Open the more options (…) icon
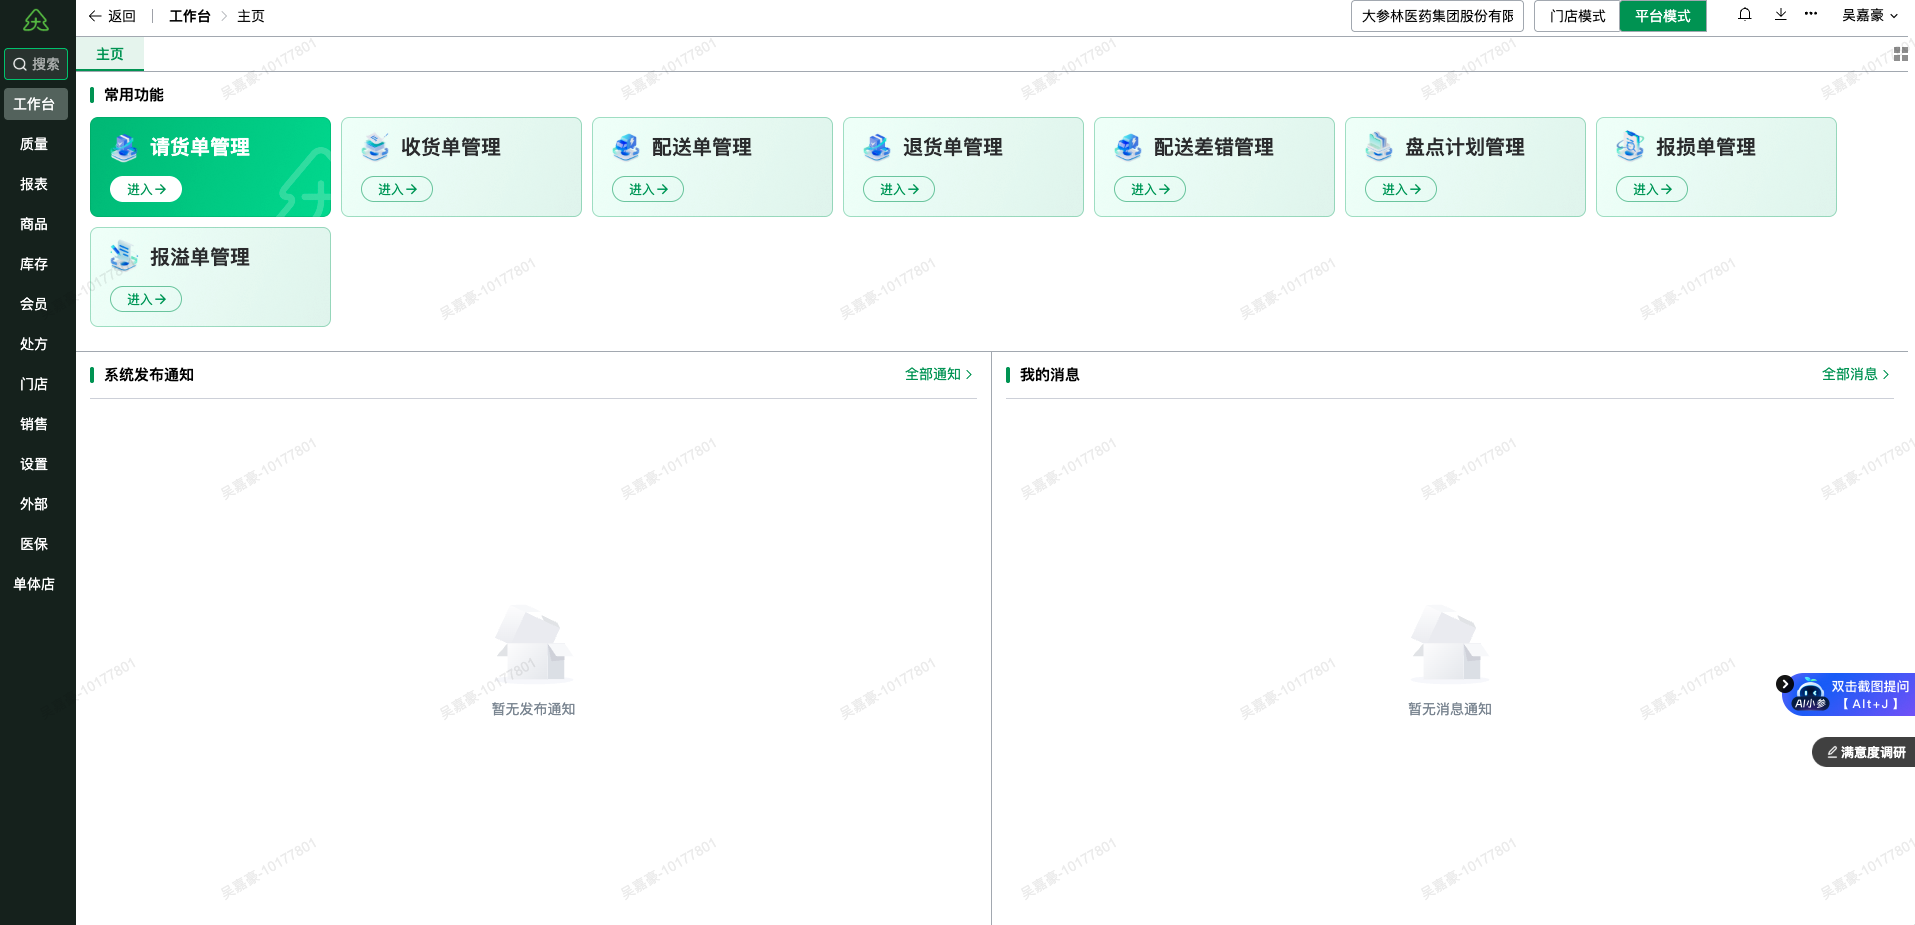The height and width of the screenshot is (925, 1915). point(1812,15)
